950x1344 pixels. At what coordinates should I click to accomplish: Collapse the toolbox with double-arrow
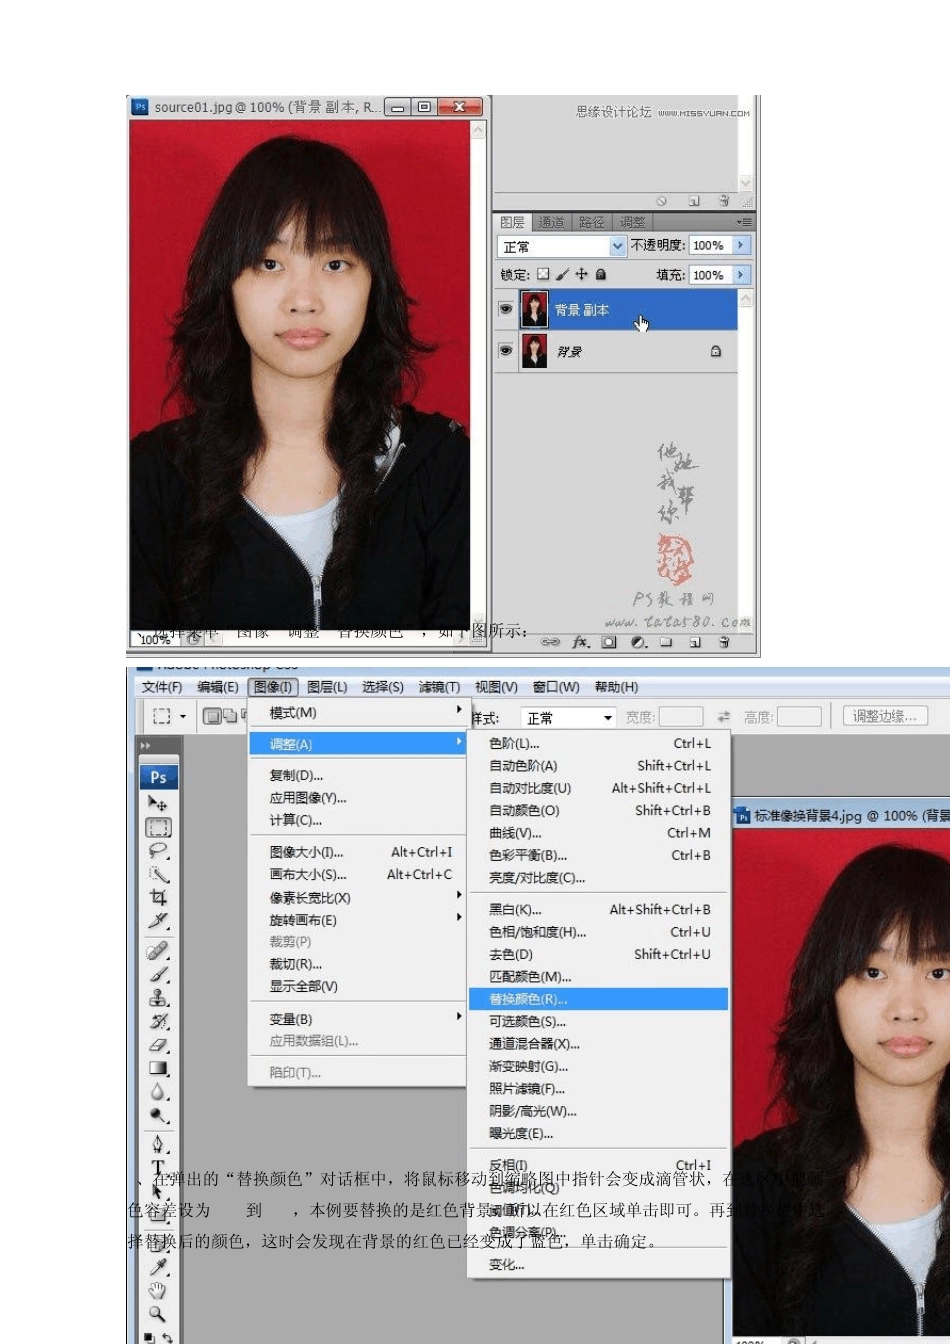146,746
